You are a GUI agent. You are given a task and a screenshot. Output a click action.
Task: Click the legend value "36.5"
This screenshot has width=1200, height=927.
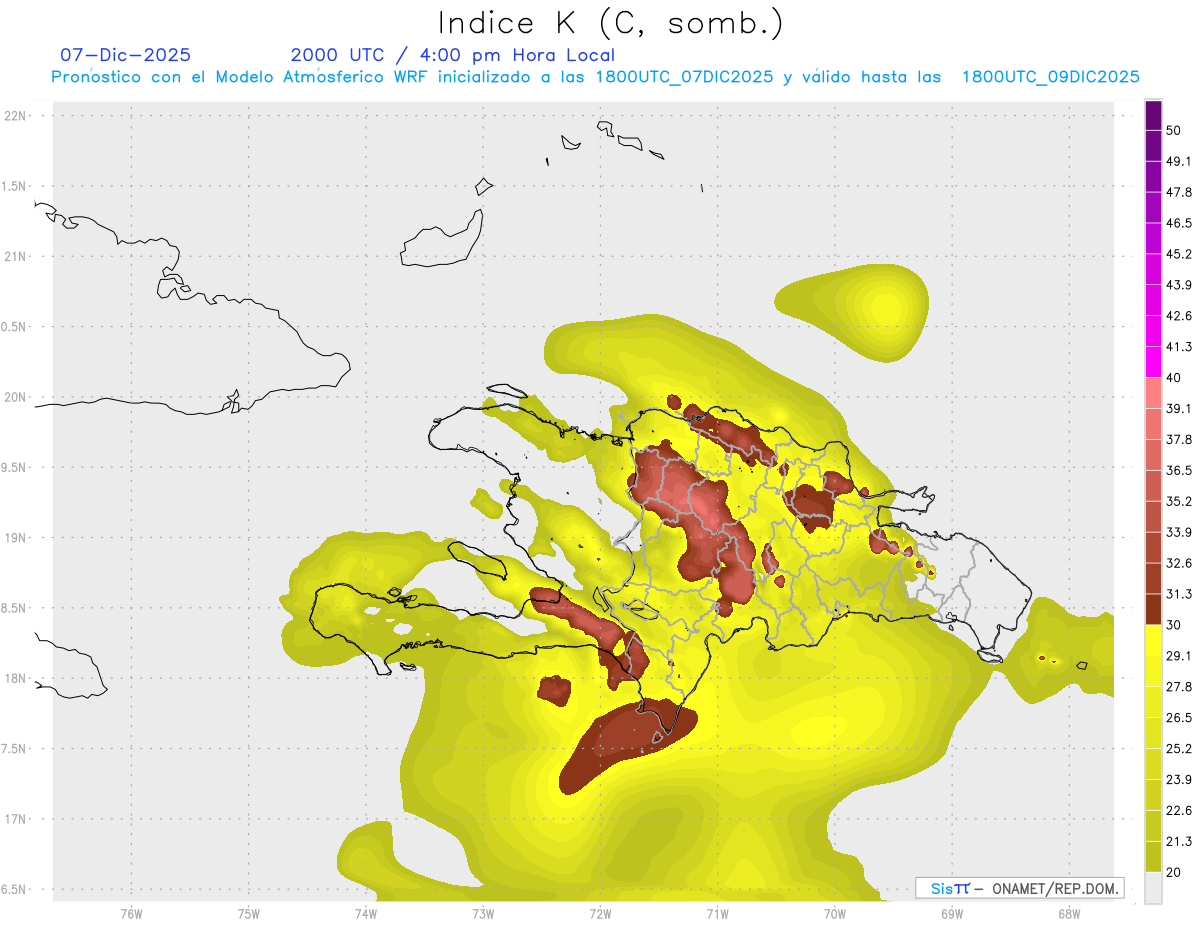pos(1179,471)
